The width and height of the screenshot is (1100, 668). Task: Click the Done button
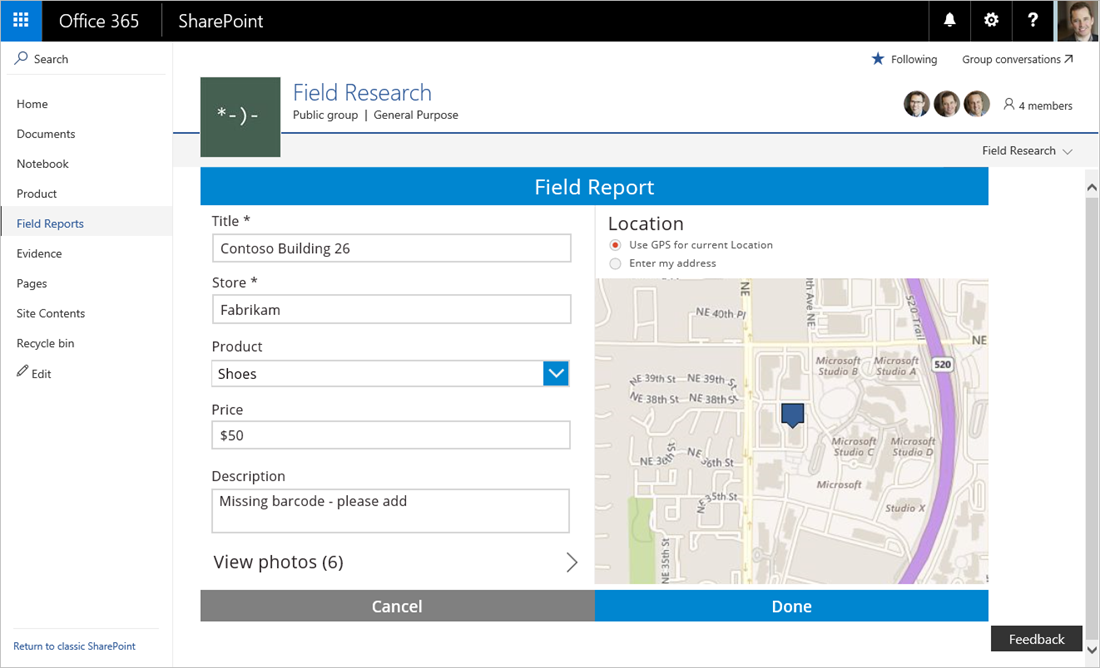click(x=791, y=605)
